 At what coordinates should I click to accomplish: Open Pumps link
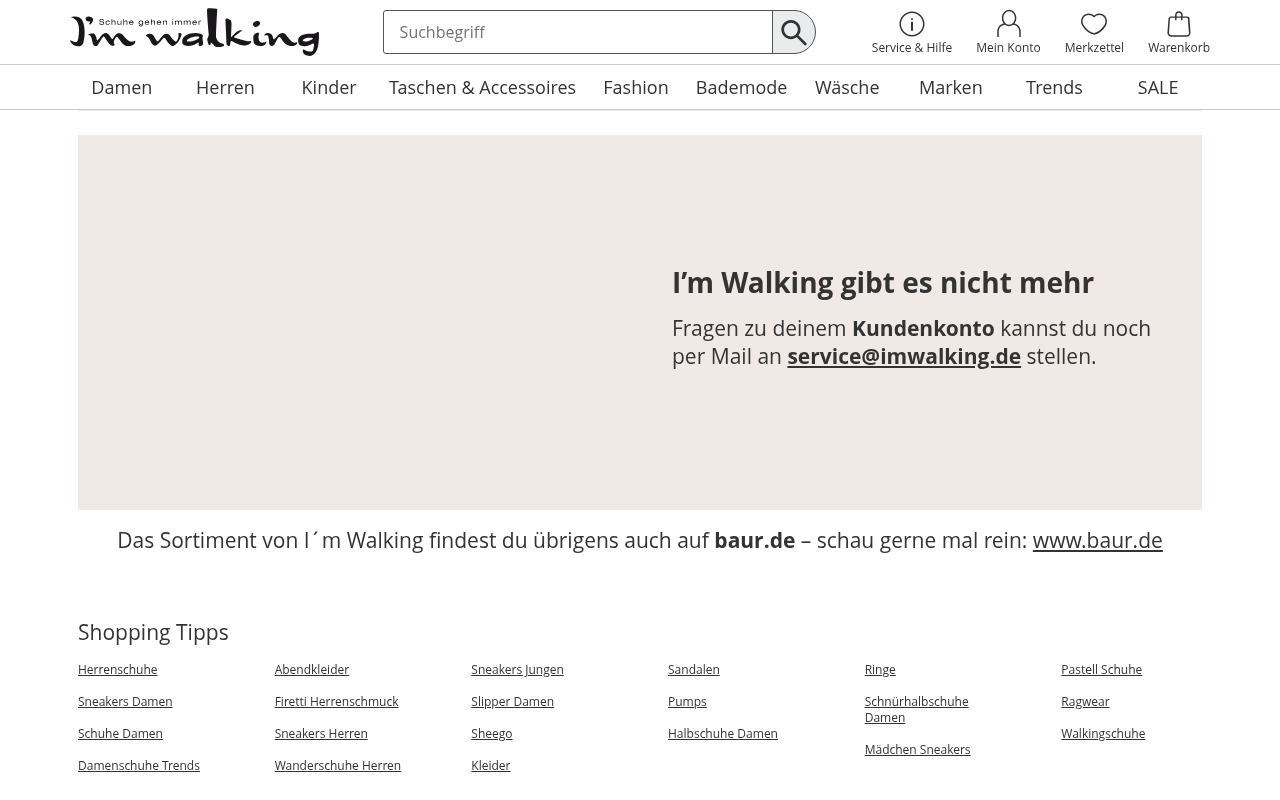pyautogui.click(x=687, y=702)
